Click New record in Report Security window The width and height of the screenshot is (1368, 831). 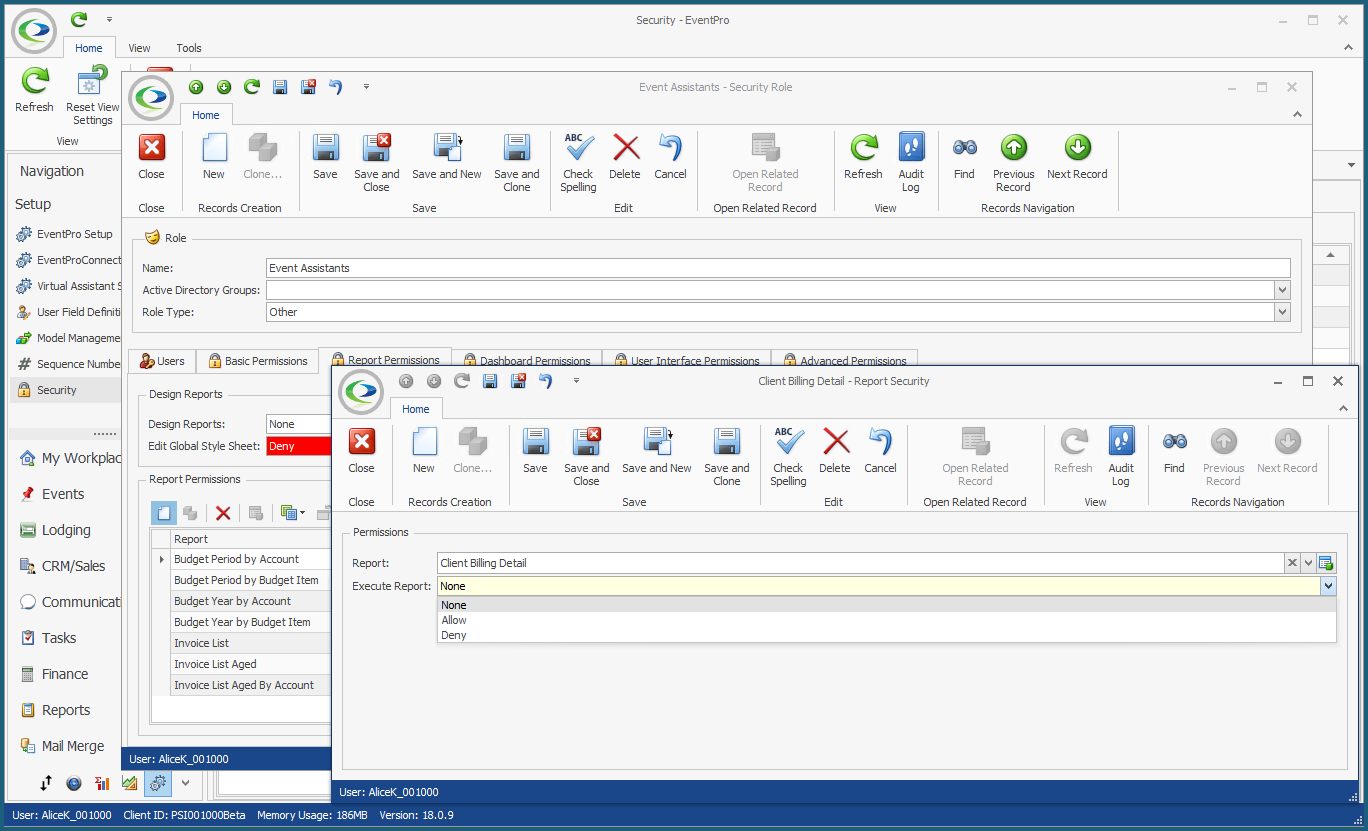click(x=424, y=451)
